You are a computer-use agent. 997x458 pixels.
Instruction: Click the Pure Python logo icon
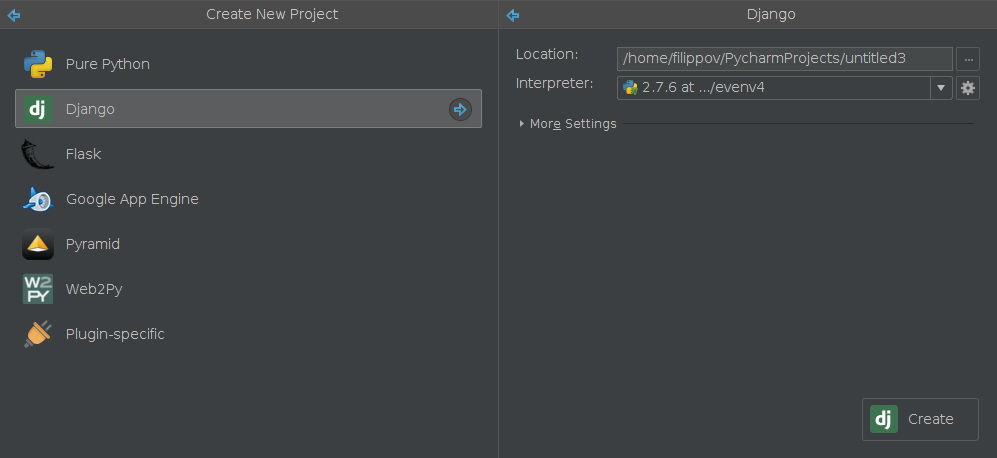click(x=38, y=64)
